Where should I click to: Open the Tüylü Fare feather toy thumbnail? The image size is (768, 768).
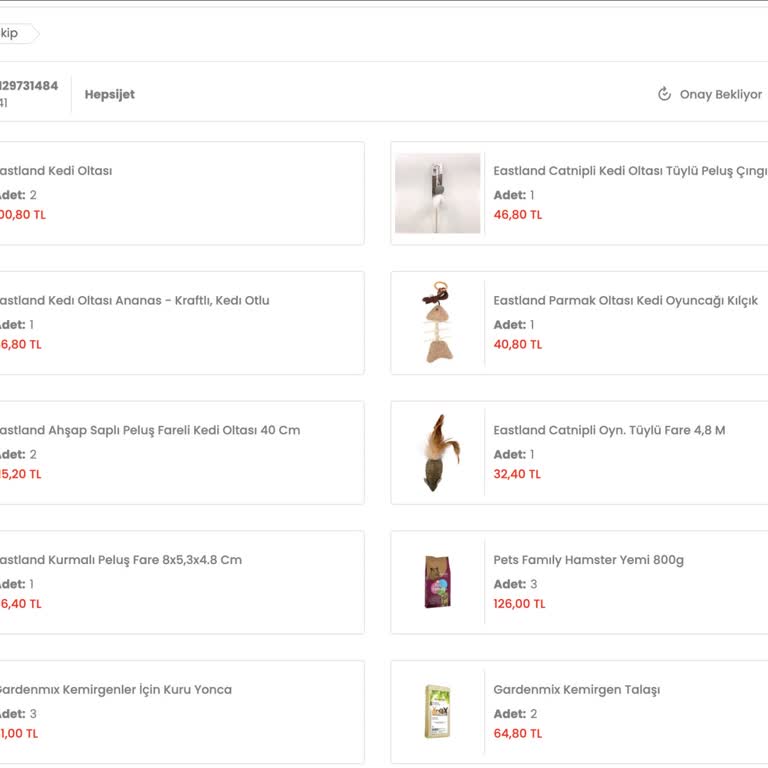coord(437,452)
